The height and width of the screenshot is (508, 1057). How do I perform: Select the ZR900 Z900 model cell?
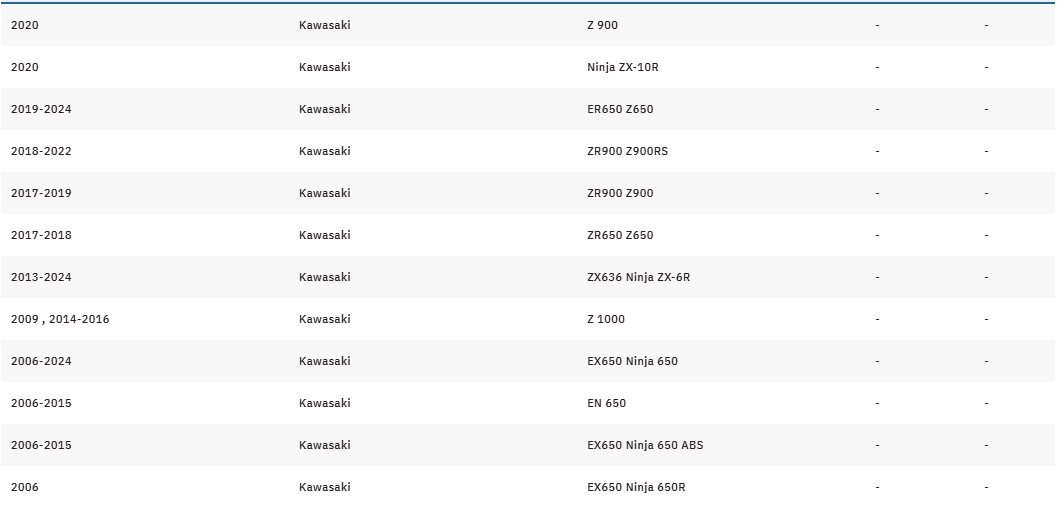point(620,193)
